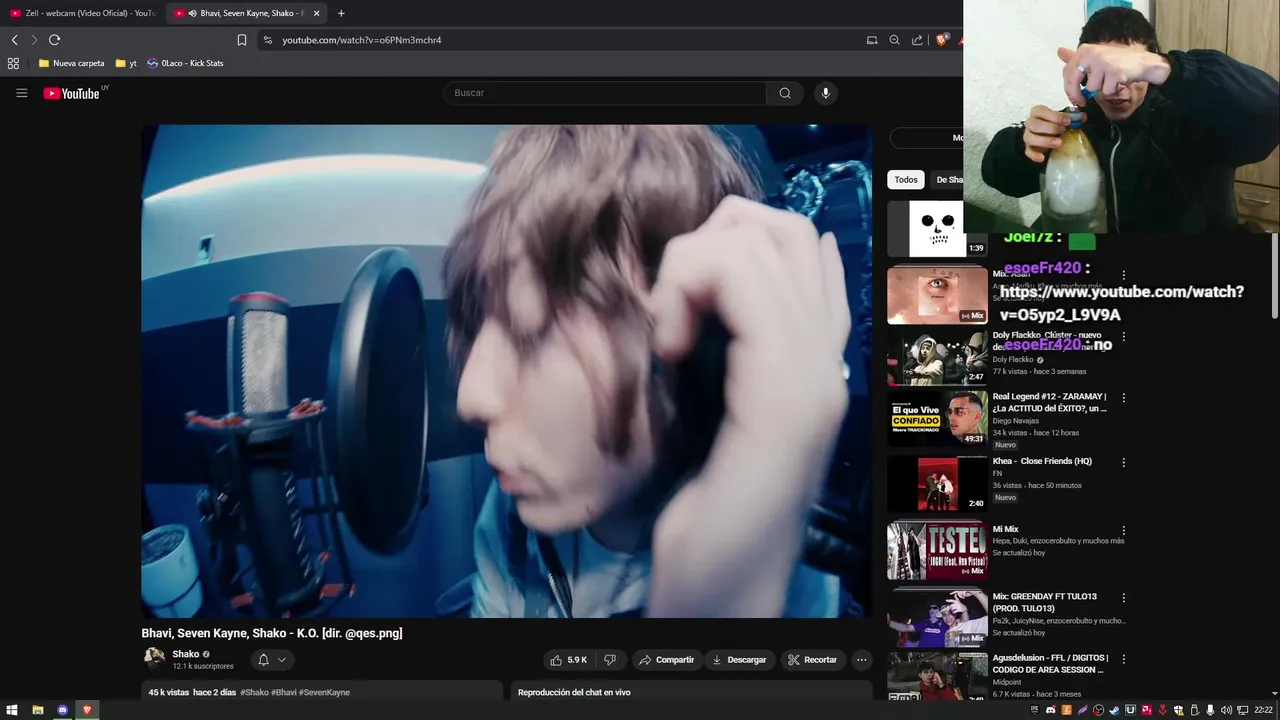Open options menu for Khea Close Friends
This screenshot has width=1280, height=720.
coord(1123,463)
